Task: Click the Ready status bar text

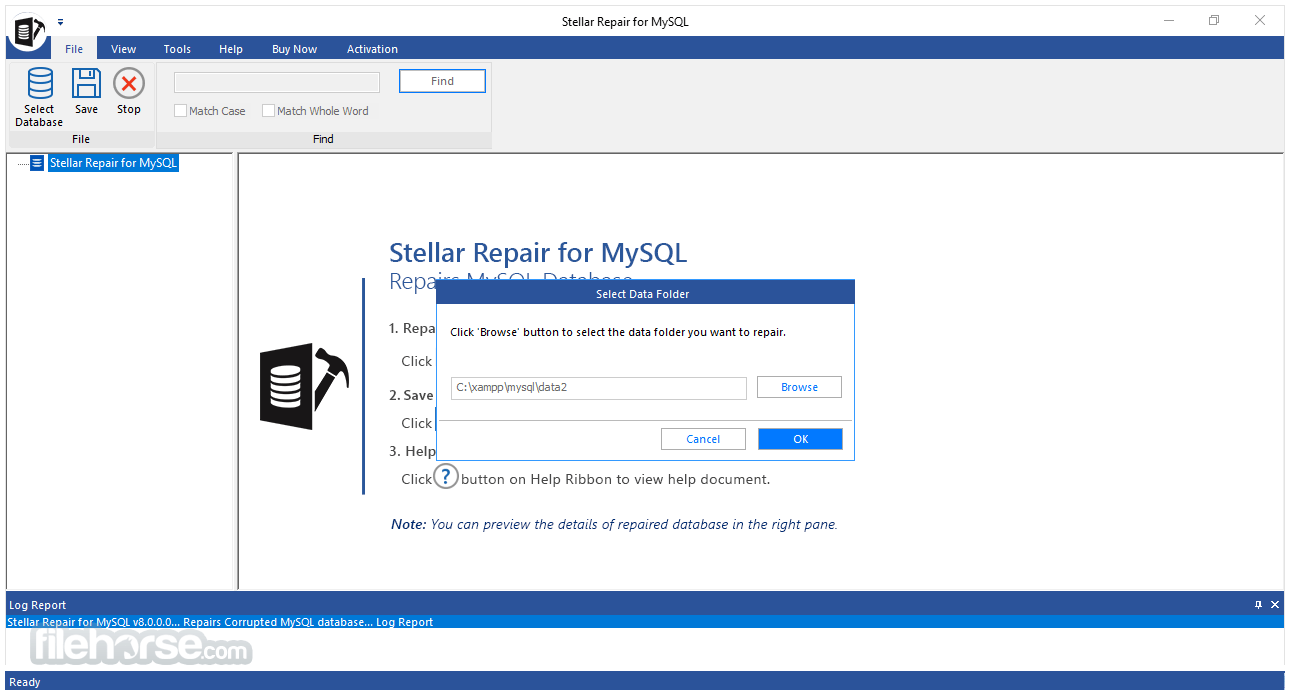Action: click(25, 682)
